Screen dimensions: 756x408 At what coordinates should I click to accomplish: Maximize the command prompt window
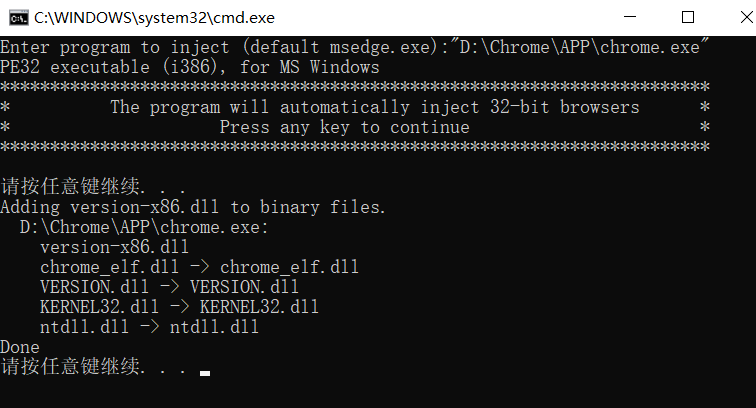pyautogui.click(x=688, y=17)
